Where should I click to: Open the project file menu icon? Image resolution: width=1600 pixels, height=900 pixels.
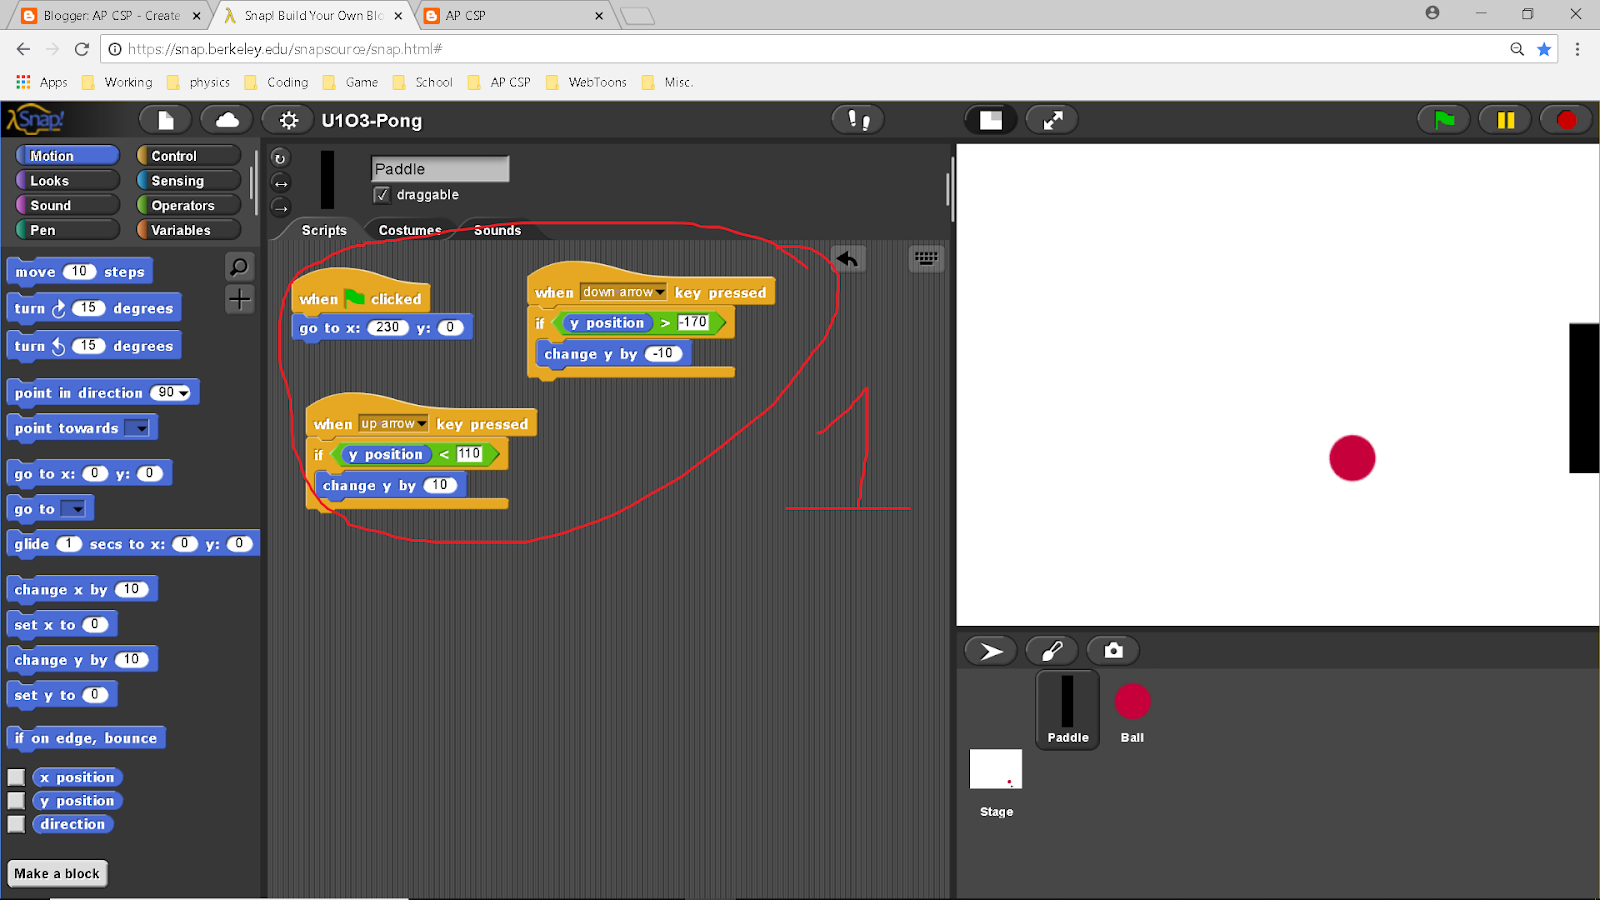[166, 120]
